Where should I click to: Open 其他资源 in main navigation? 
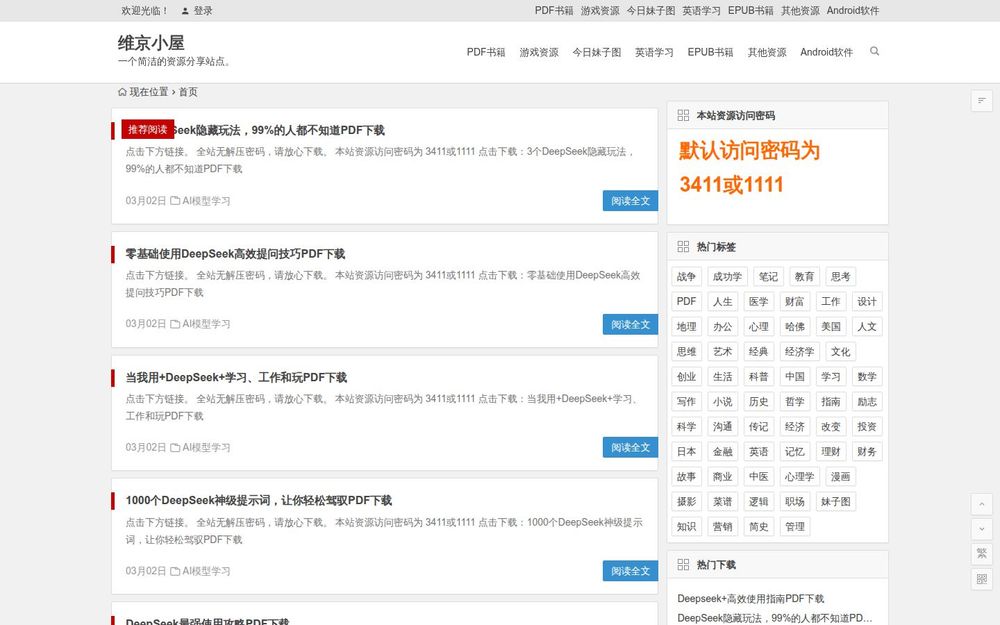click(x=767, y=52)
